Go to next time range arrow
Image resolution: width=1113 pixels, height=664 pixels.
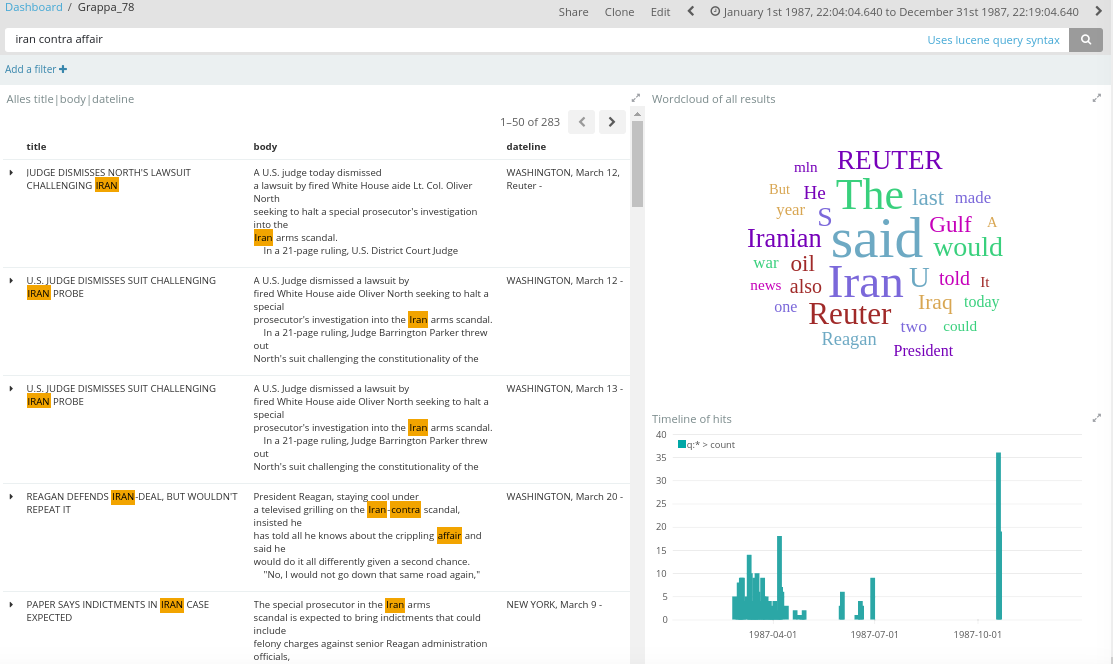click(x=1098, y=11)
